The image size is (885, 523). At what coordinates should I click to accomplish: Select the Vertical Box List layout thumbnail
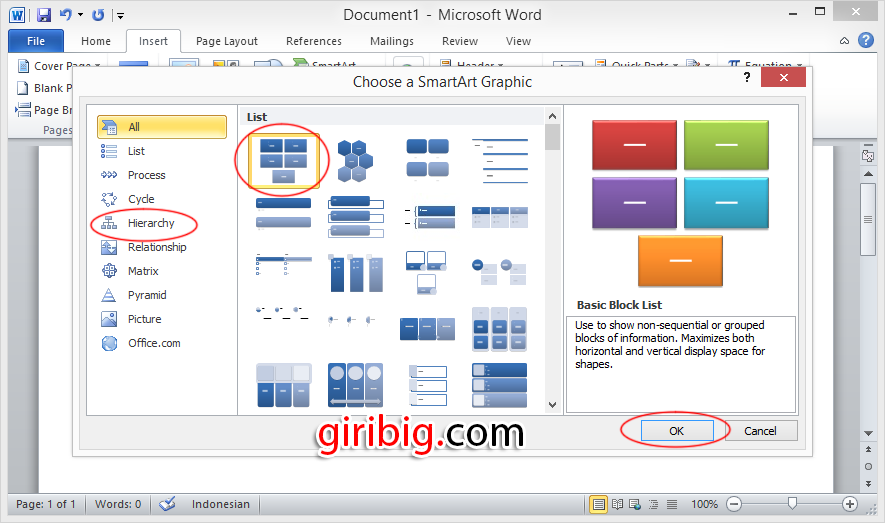click(x=356, y=217)
